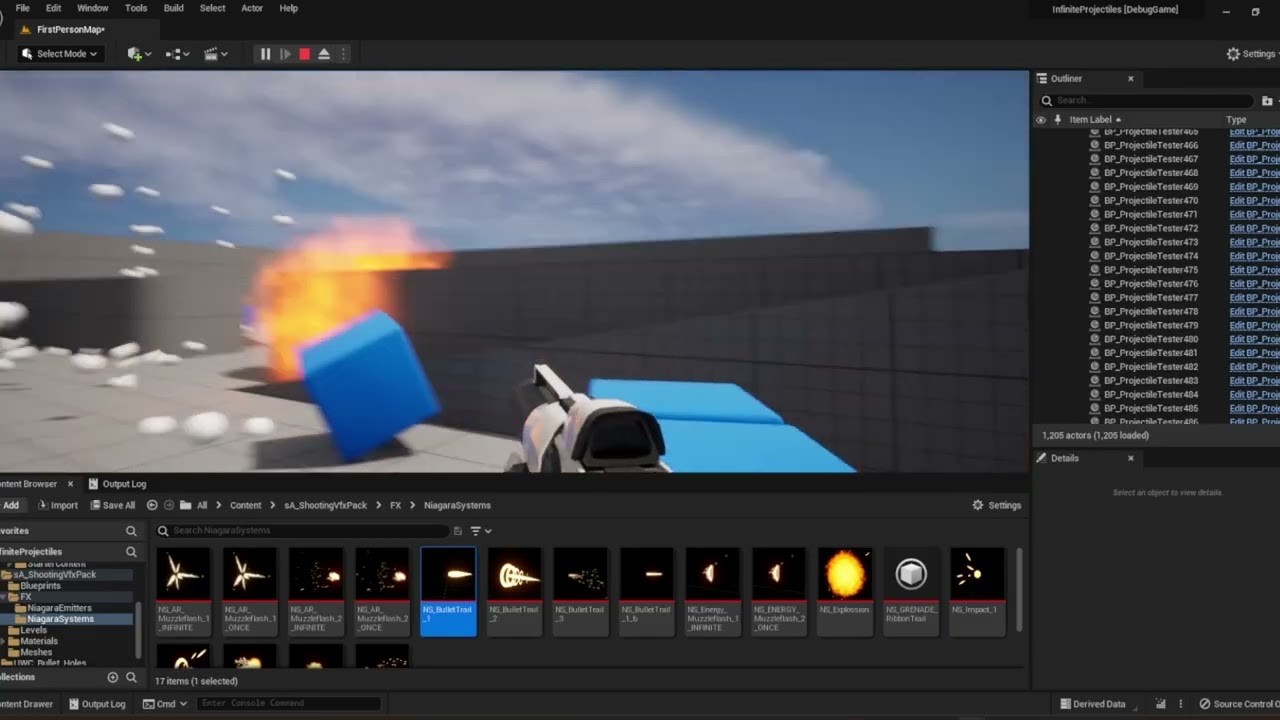Screen dimensions: 1280x720
Task: Sort Outliner by Type column
Action: [1237, 120]
